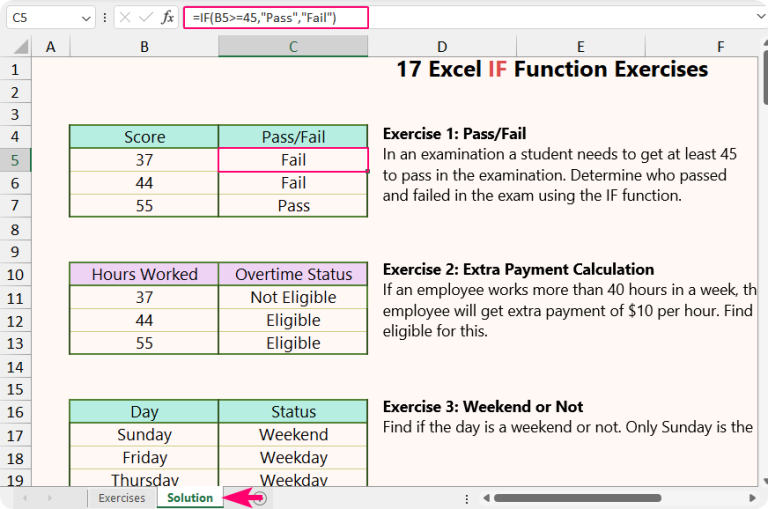Click the sheet tab bar splitter dots
Screen dimensions: 768x509
(466, 499)
